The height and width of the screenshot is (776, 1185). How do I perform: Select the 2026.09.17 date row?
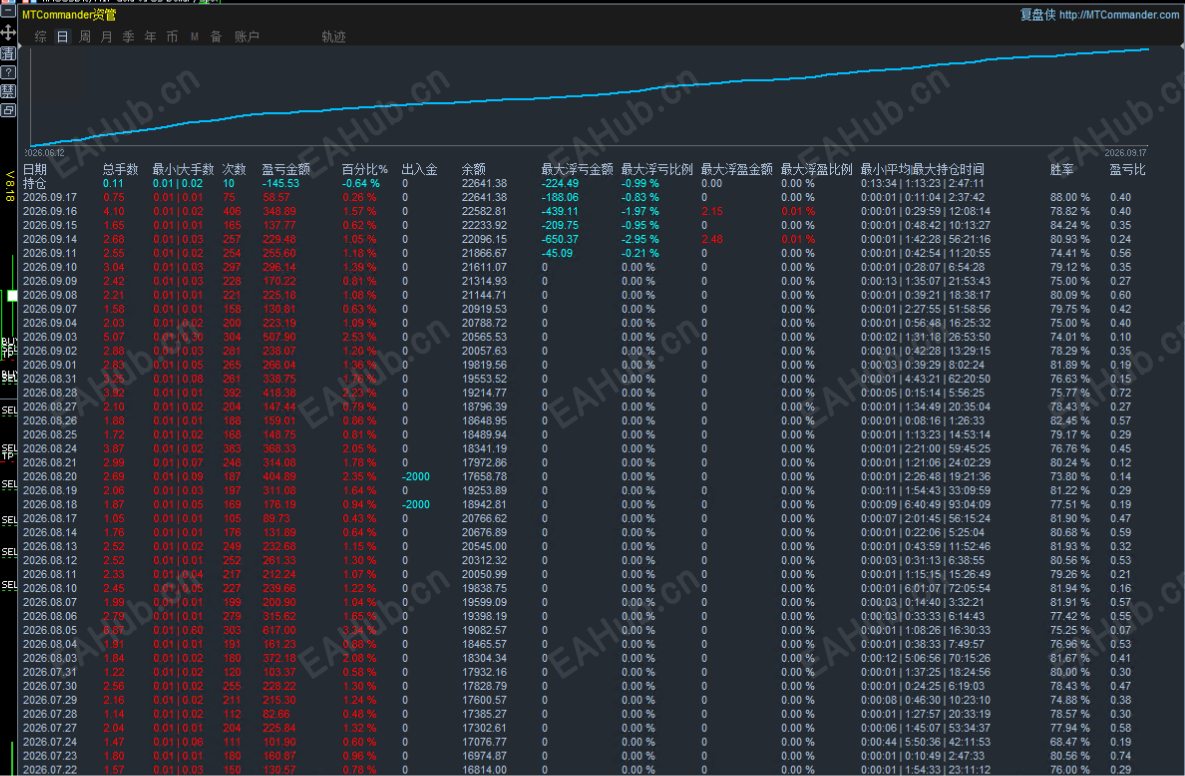pos(50,197)
